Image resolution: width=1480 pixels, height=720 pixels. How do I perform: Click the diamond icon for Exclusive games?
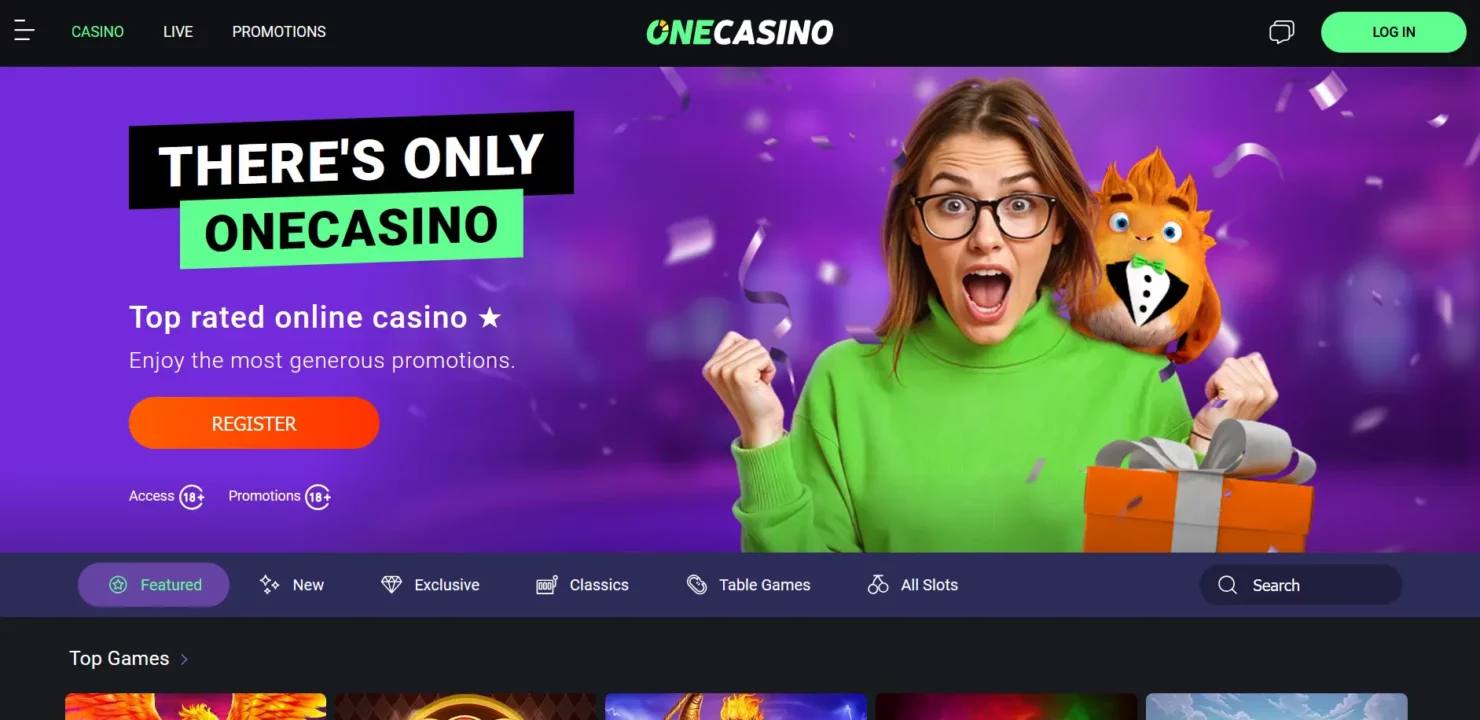[391, 585]
